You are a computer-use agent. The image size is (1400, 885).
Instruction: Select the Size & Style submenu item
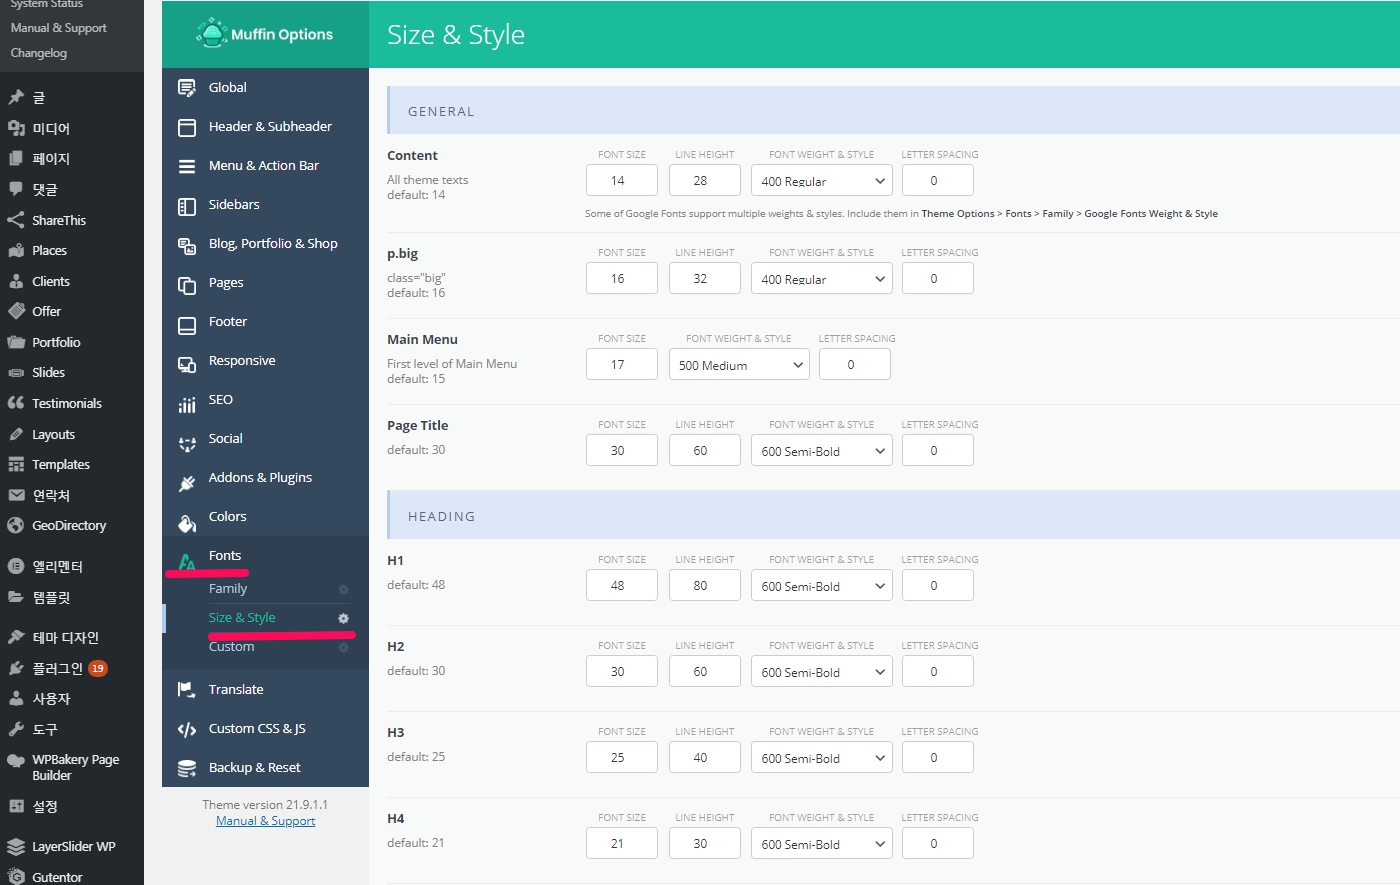point(242,618)
